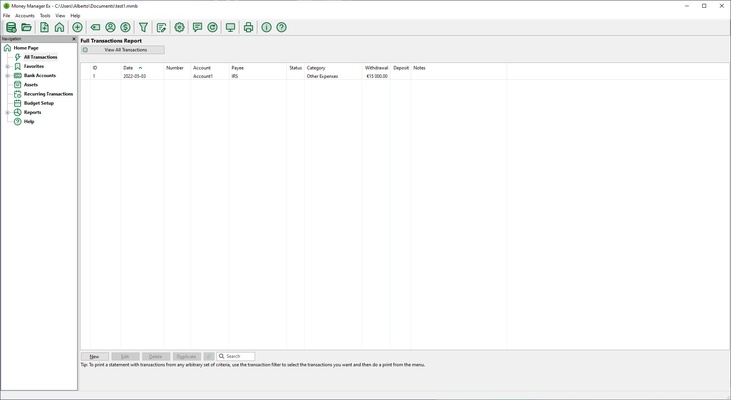Image resolution: width=731 pixels, height=400 pixels.
Task: Open the File menu
Action: (7, 15)
